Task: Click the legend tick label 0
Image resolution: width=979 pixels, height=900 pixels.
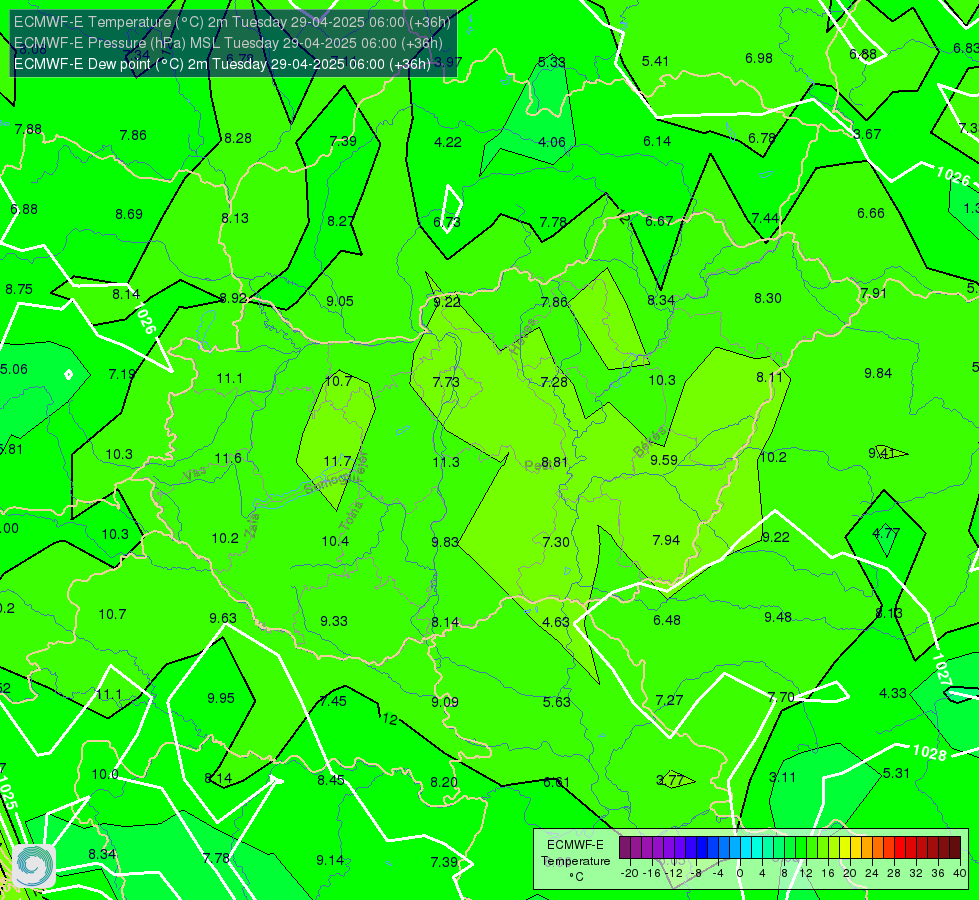Action: 740,873
